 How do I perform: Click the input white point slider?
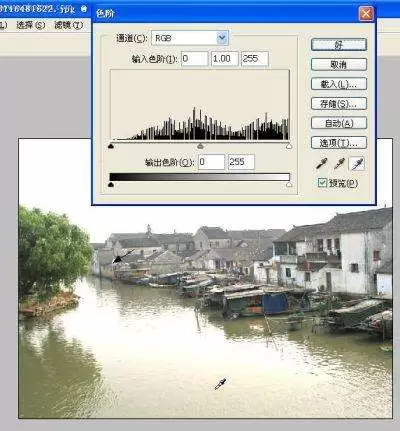point(289,146)
